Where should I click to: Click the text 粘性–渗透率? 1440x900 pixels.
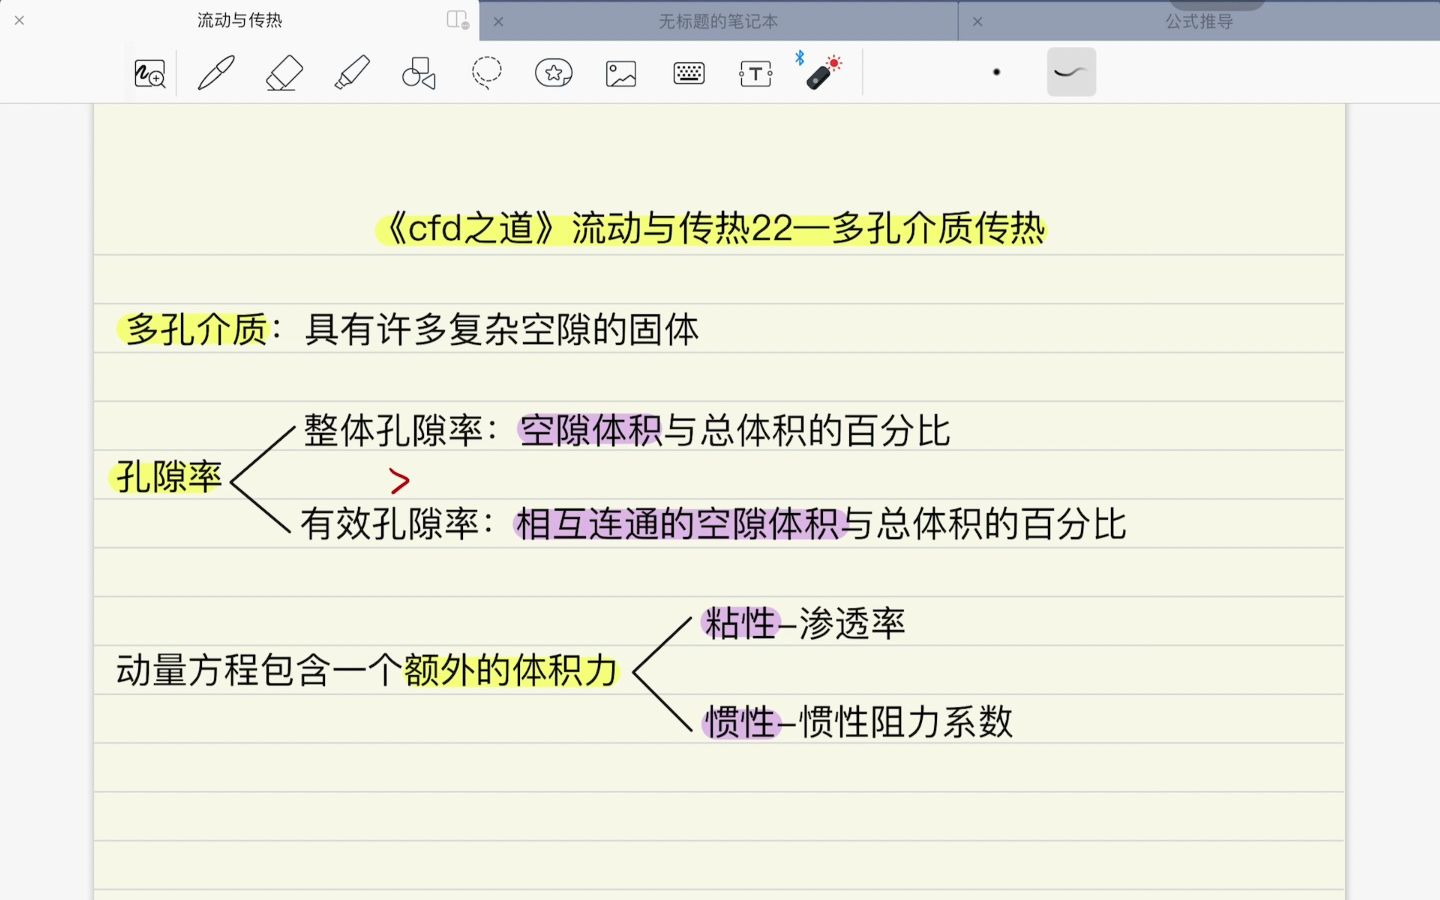[804, 624]
